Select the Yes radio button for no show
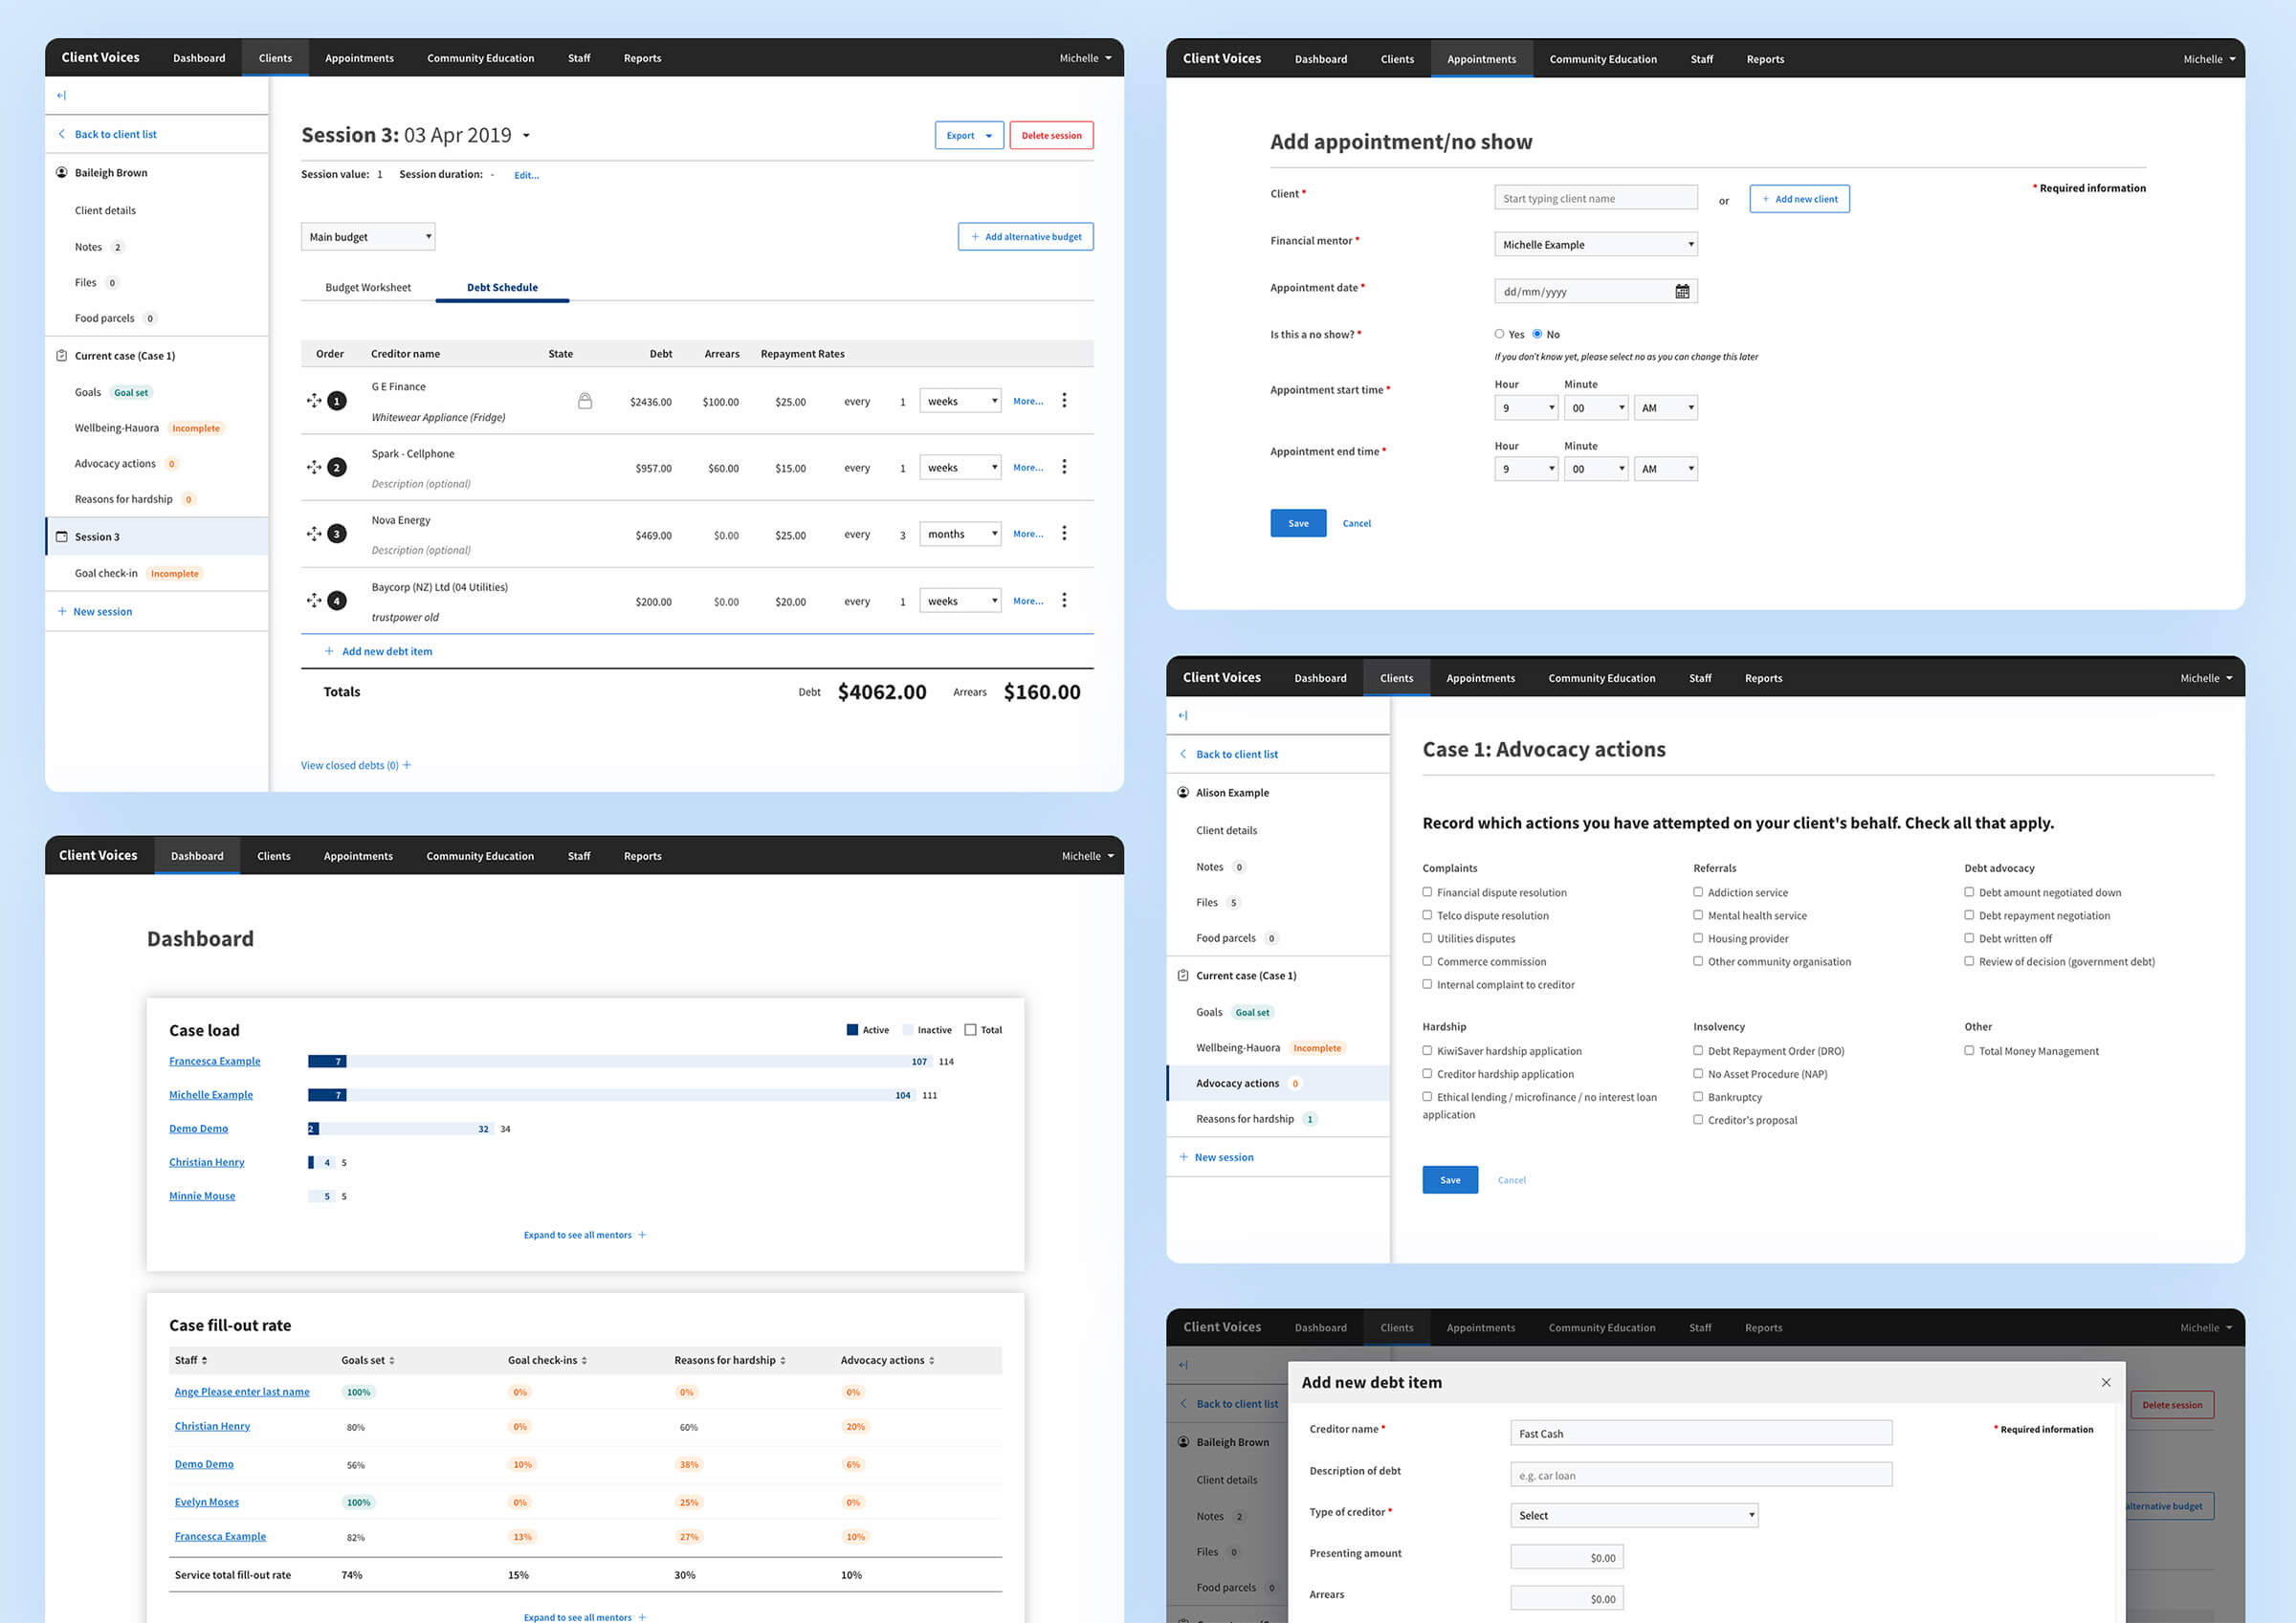The image size is (2296, 1623). pos(1499,334)
